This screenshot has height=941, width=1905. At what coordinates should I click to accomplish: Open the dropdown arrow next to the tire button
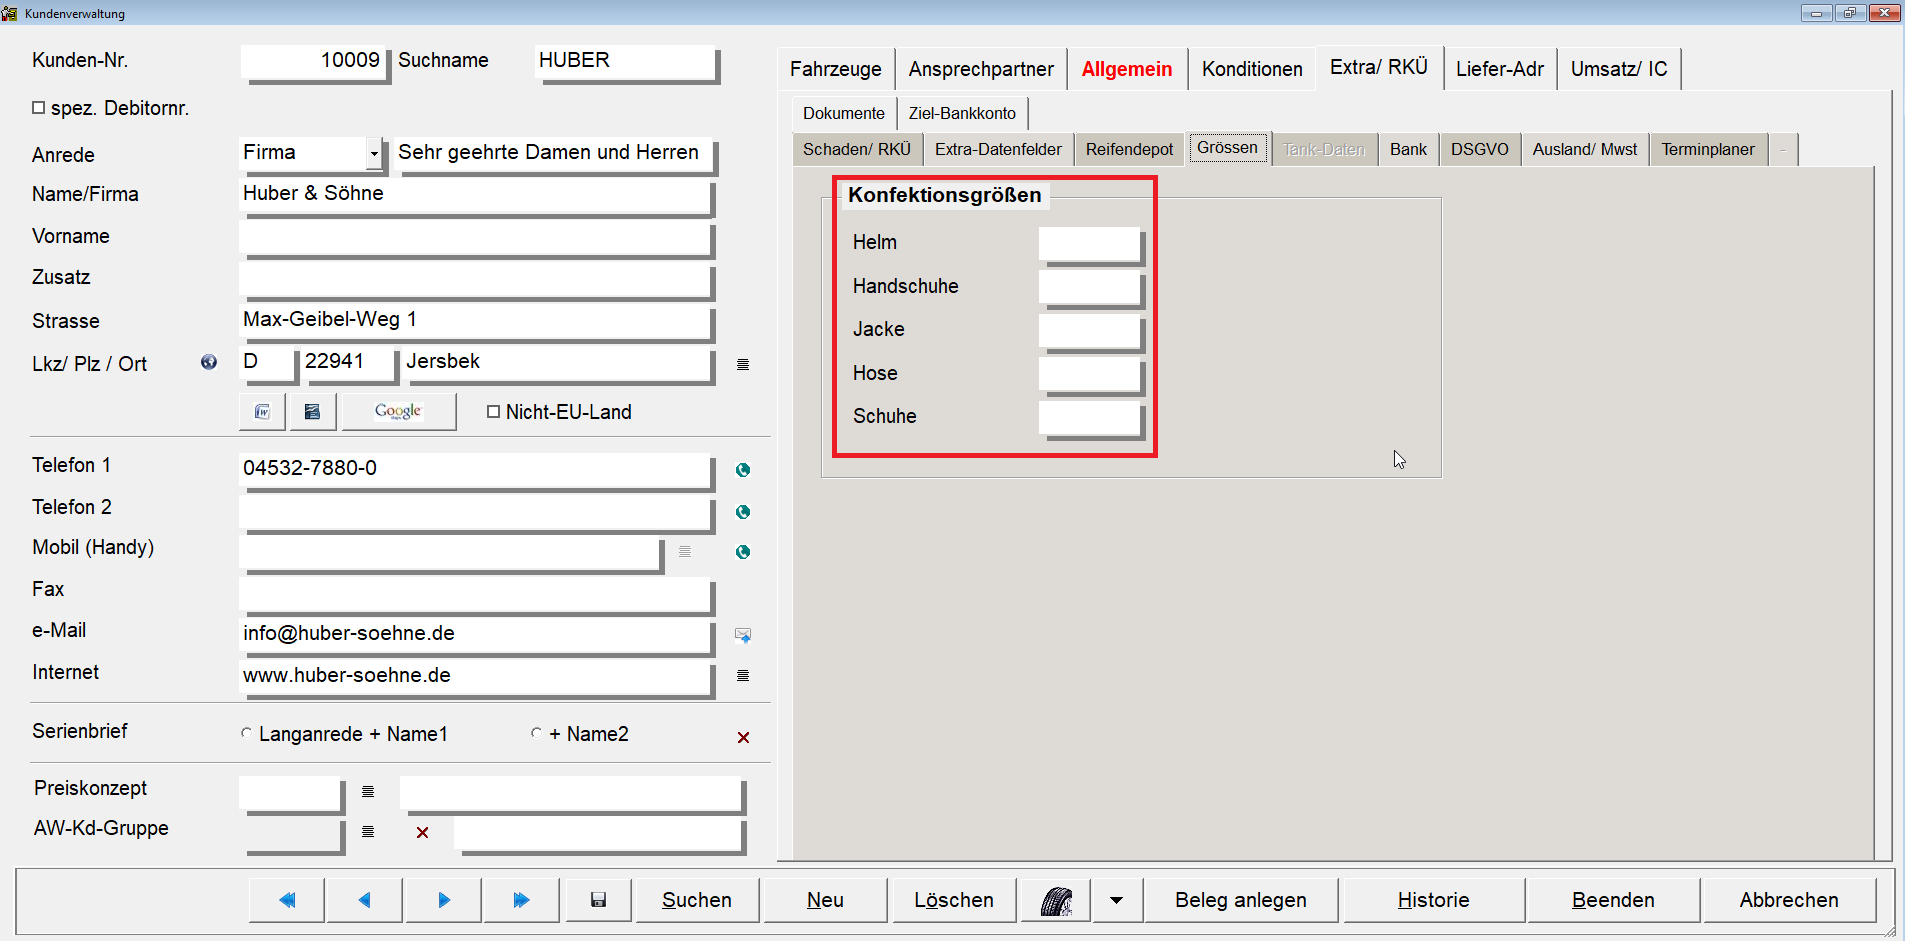[x=1116, y=900]
